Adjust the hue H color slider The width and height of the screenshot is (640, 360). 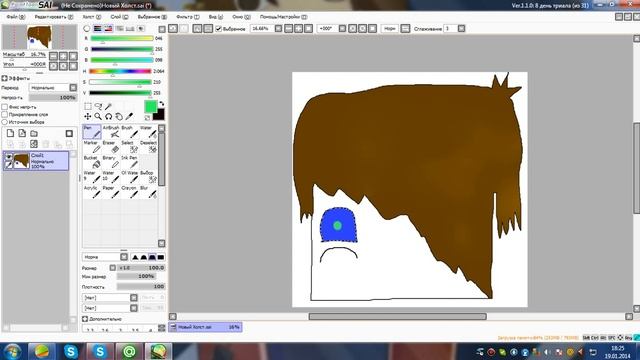pyautogui.click(x=120, y=71)
